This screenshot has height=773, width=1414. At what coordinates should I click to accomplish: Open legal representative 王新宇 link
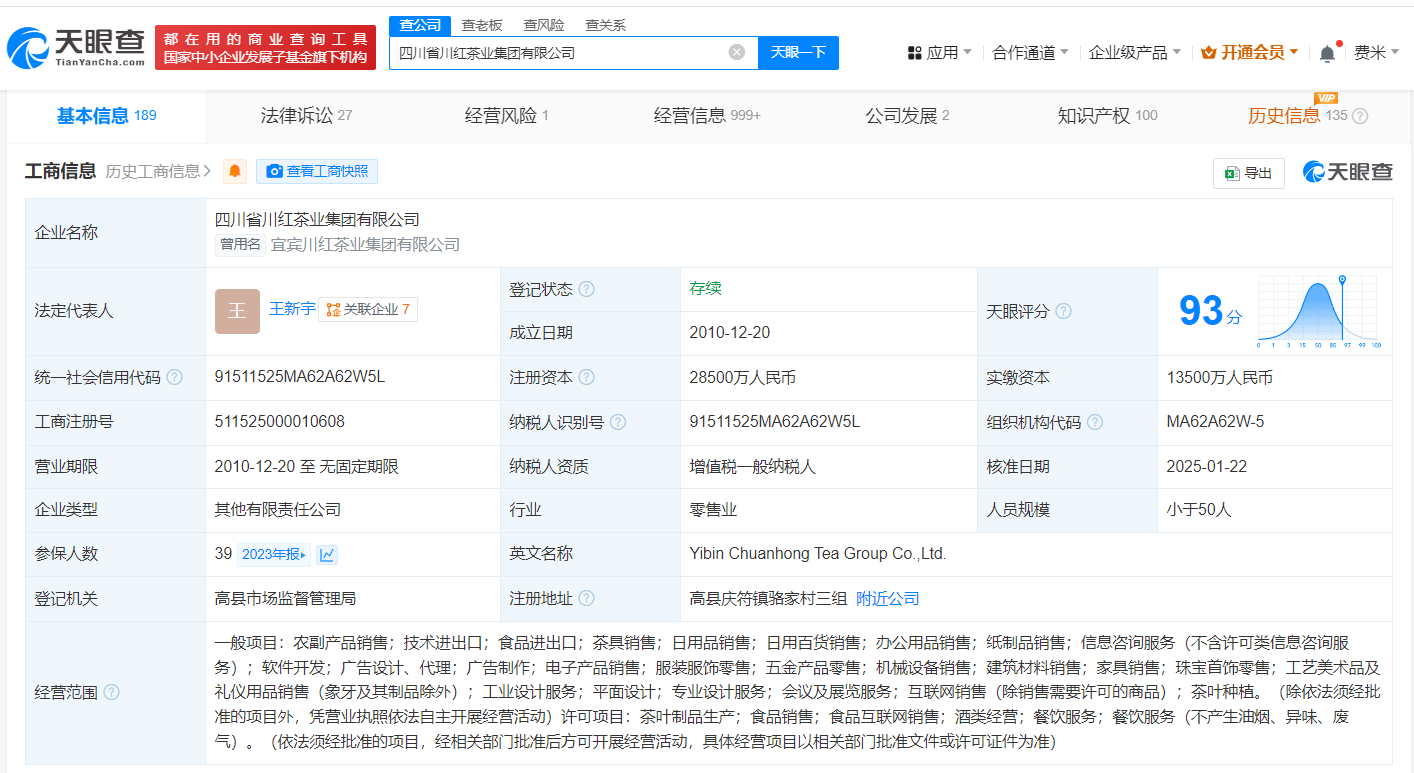[x=292, y=310]
